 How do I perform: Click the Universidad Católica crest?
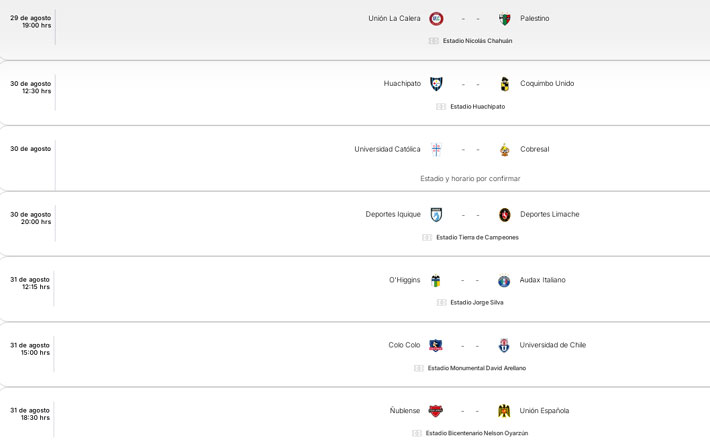(436, 149)
